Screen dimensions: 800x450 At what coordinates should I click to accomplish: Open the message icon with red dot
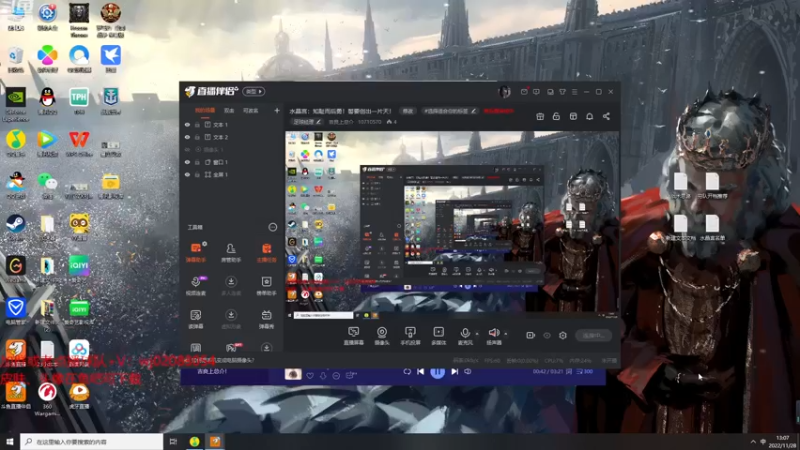pos(524,92)
